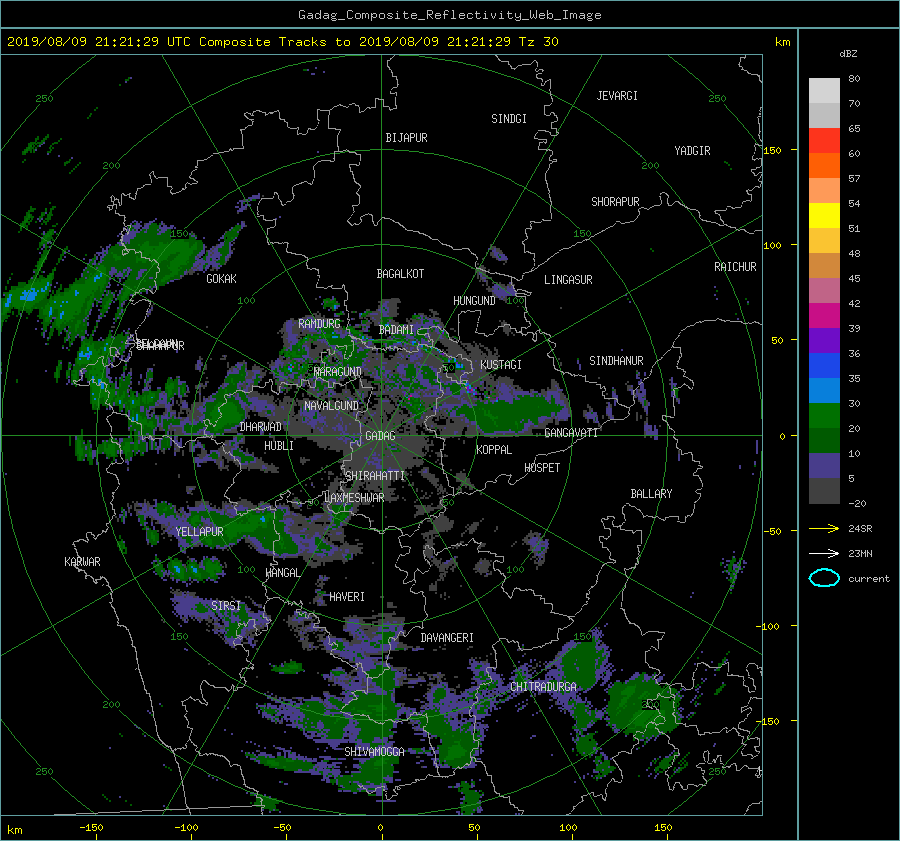
Task: Click the DHARWAD city label
Action: coord(261,427)
